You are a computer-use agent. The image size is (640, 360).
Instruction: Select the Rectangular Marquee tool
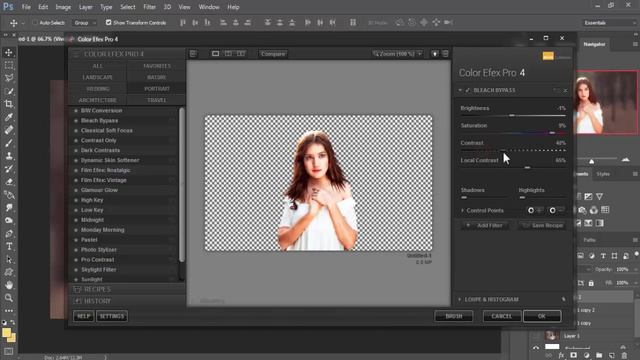click(x=9, y=65)
